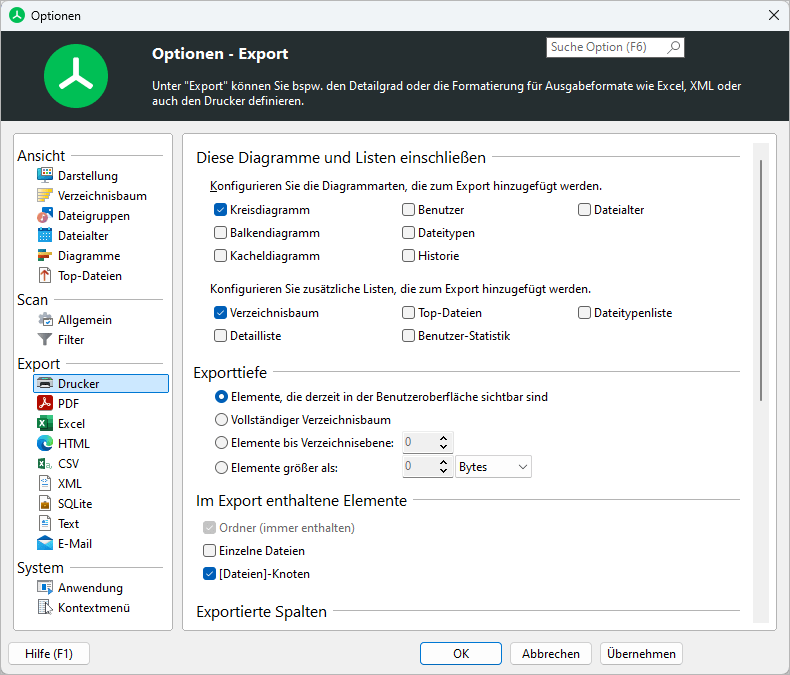This screenshot has width=790, height=675.
Task: Select the Drucker printer icon
Action: [45, 383]
